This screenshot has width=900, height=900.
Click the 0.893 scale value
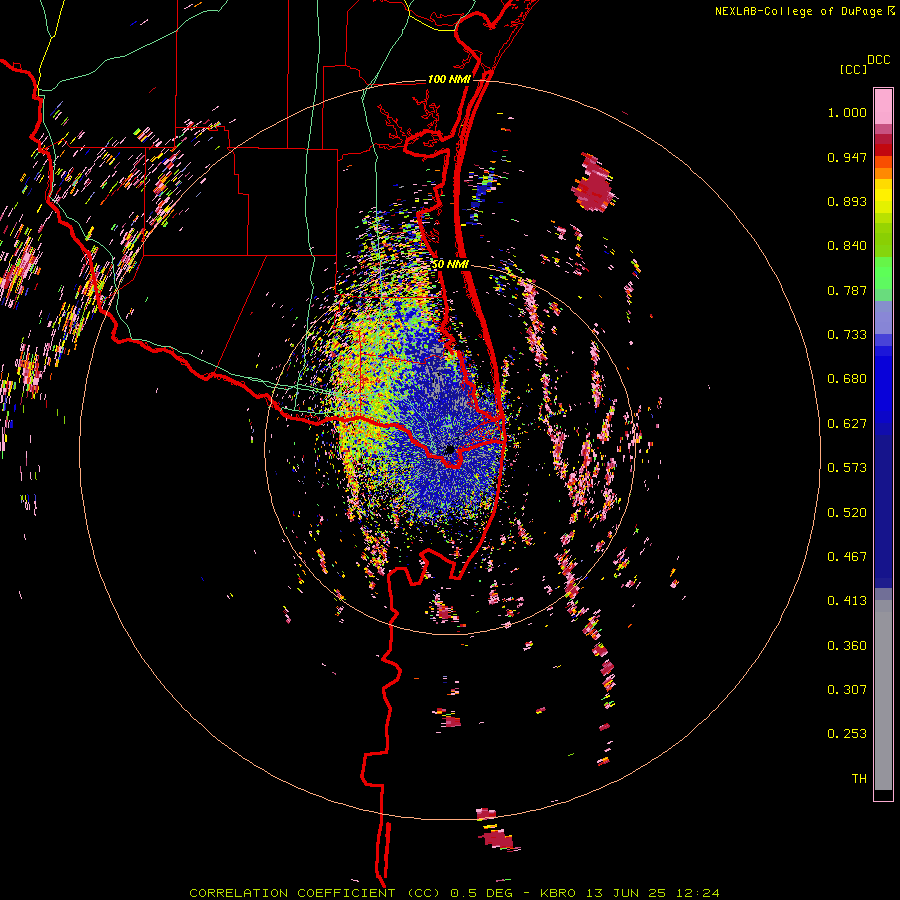pos(847,201)
